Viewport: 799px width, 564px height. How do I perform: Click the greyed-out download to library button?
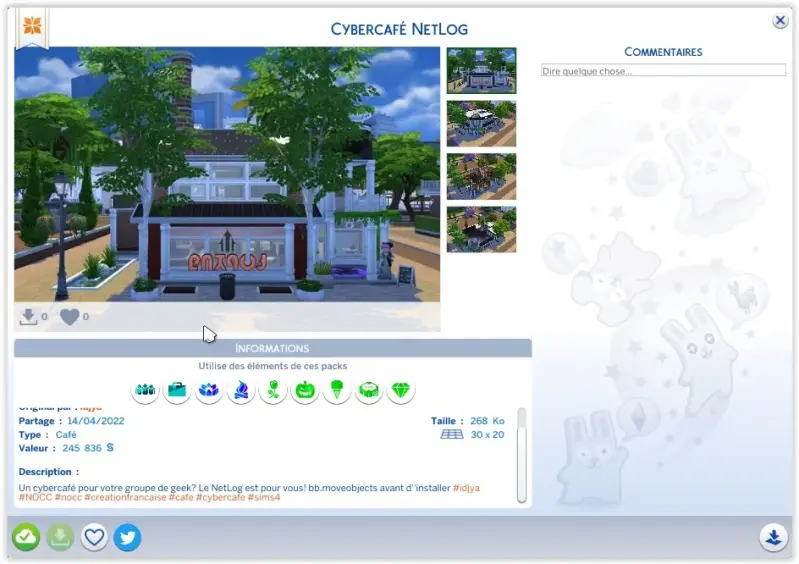(x=60, y=537)
